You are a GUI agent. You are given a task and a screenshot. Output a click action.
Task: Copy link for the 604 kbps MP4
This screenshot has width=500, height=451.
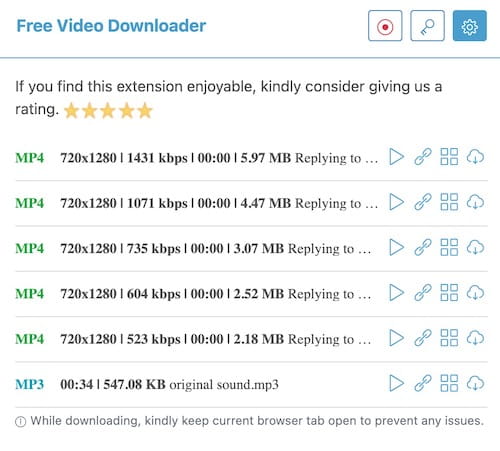coord(423,293)
